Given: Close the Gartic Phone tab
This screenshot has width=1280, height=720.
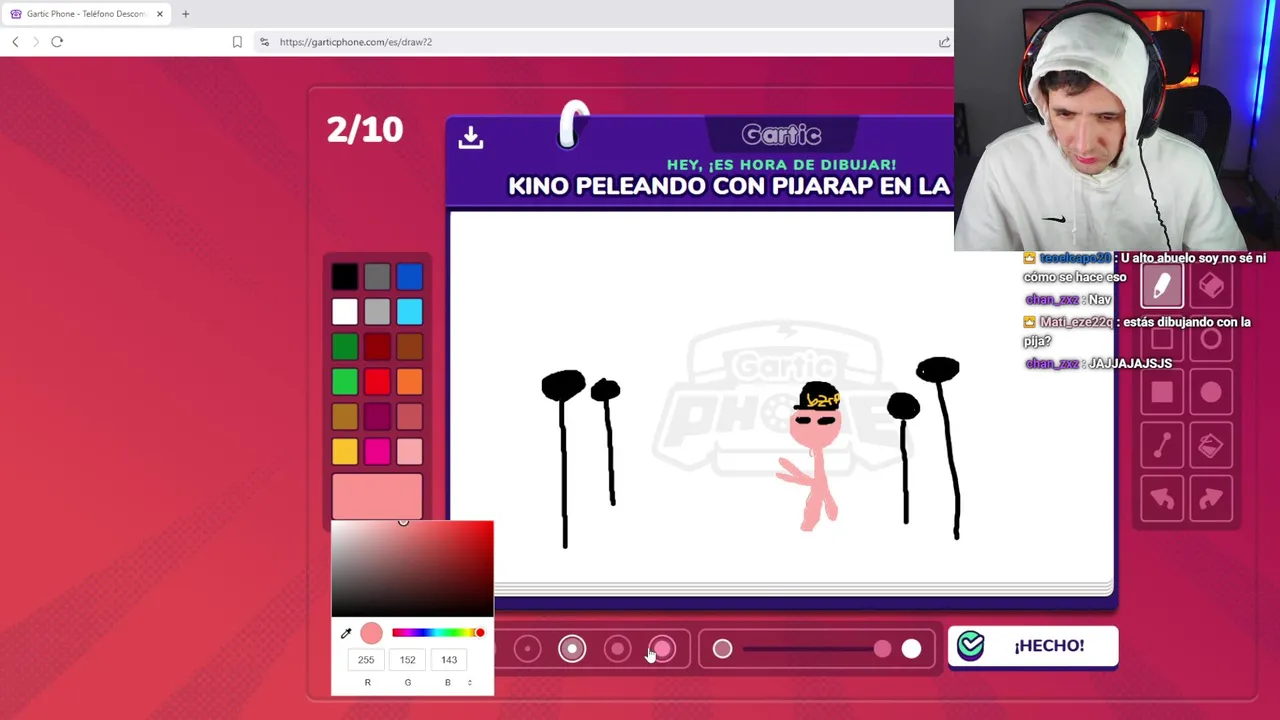Looking at the screenshot, I should tap(159, 14).
